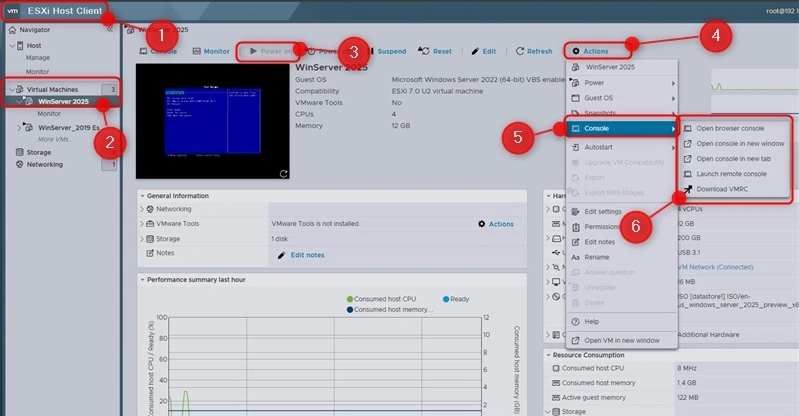
Task: Collapse Performance summary last hour panel
Action: (x=142, y=280)
